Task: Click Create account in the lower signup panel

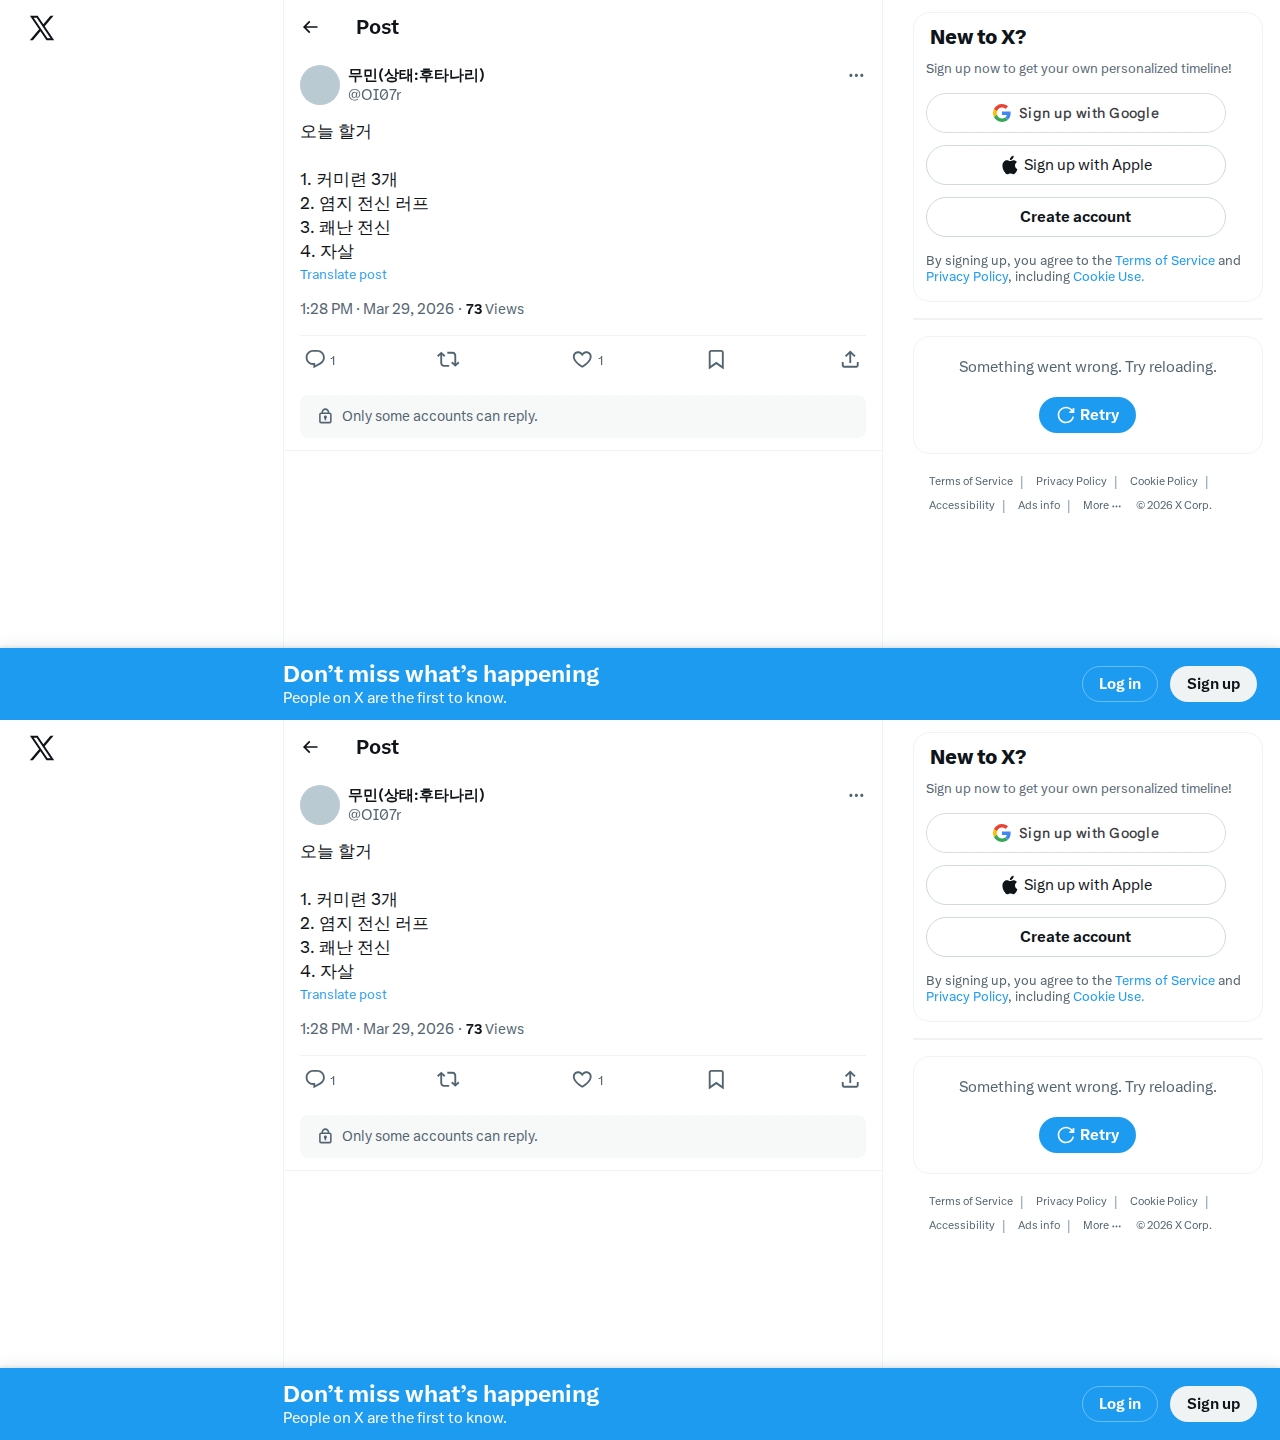Action: (1076, 937)
